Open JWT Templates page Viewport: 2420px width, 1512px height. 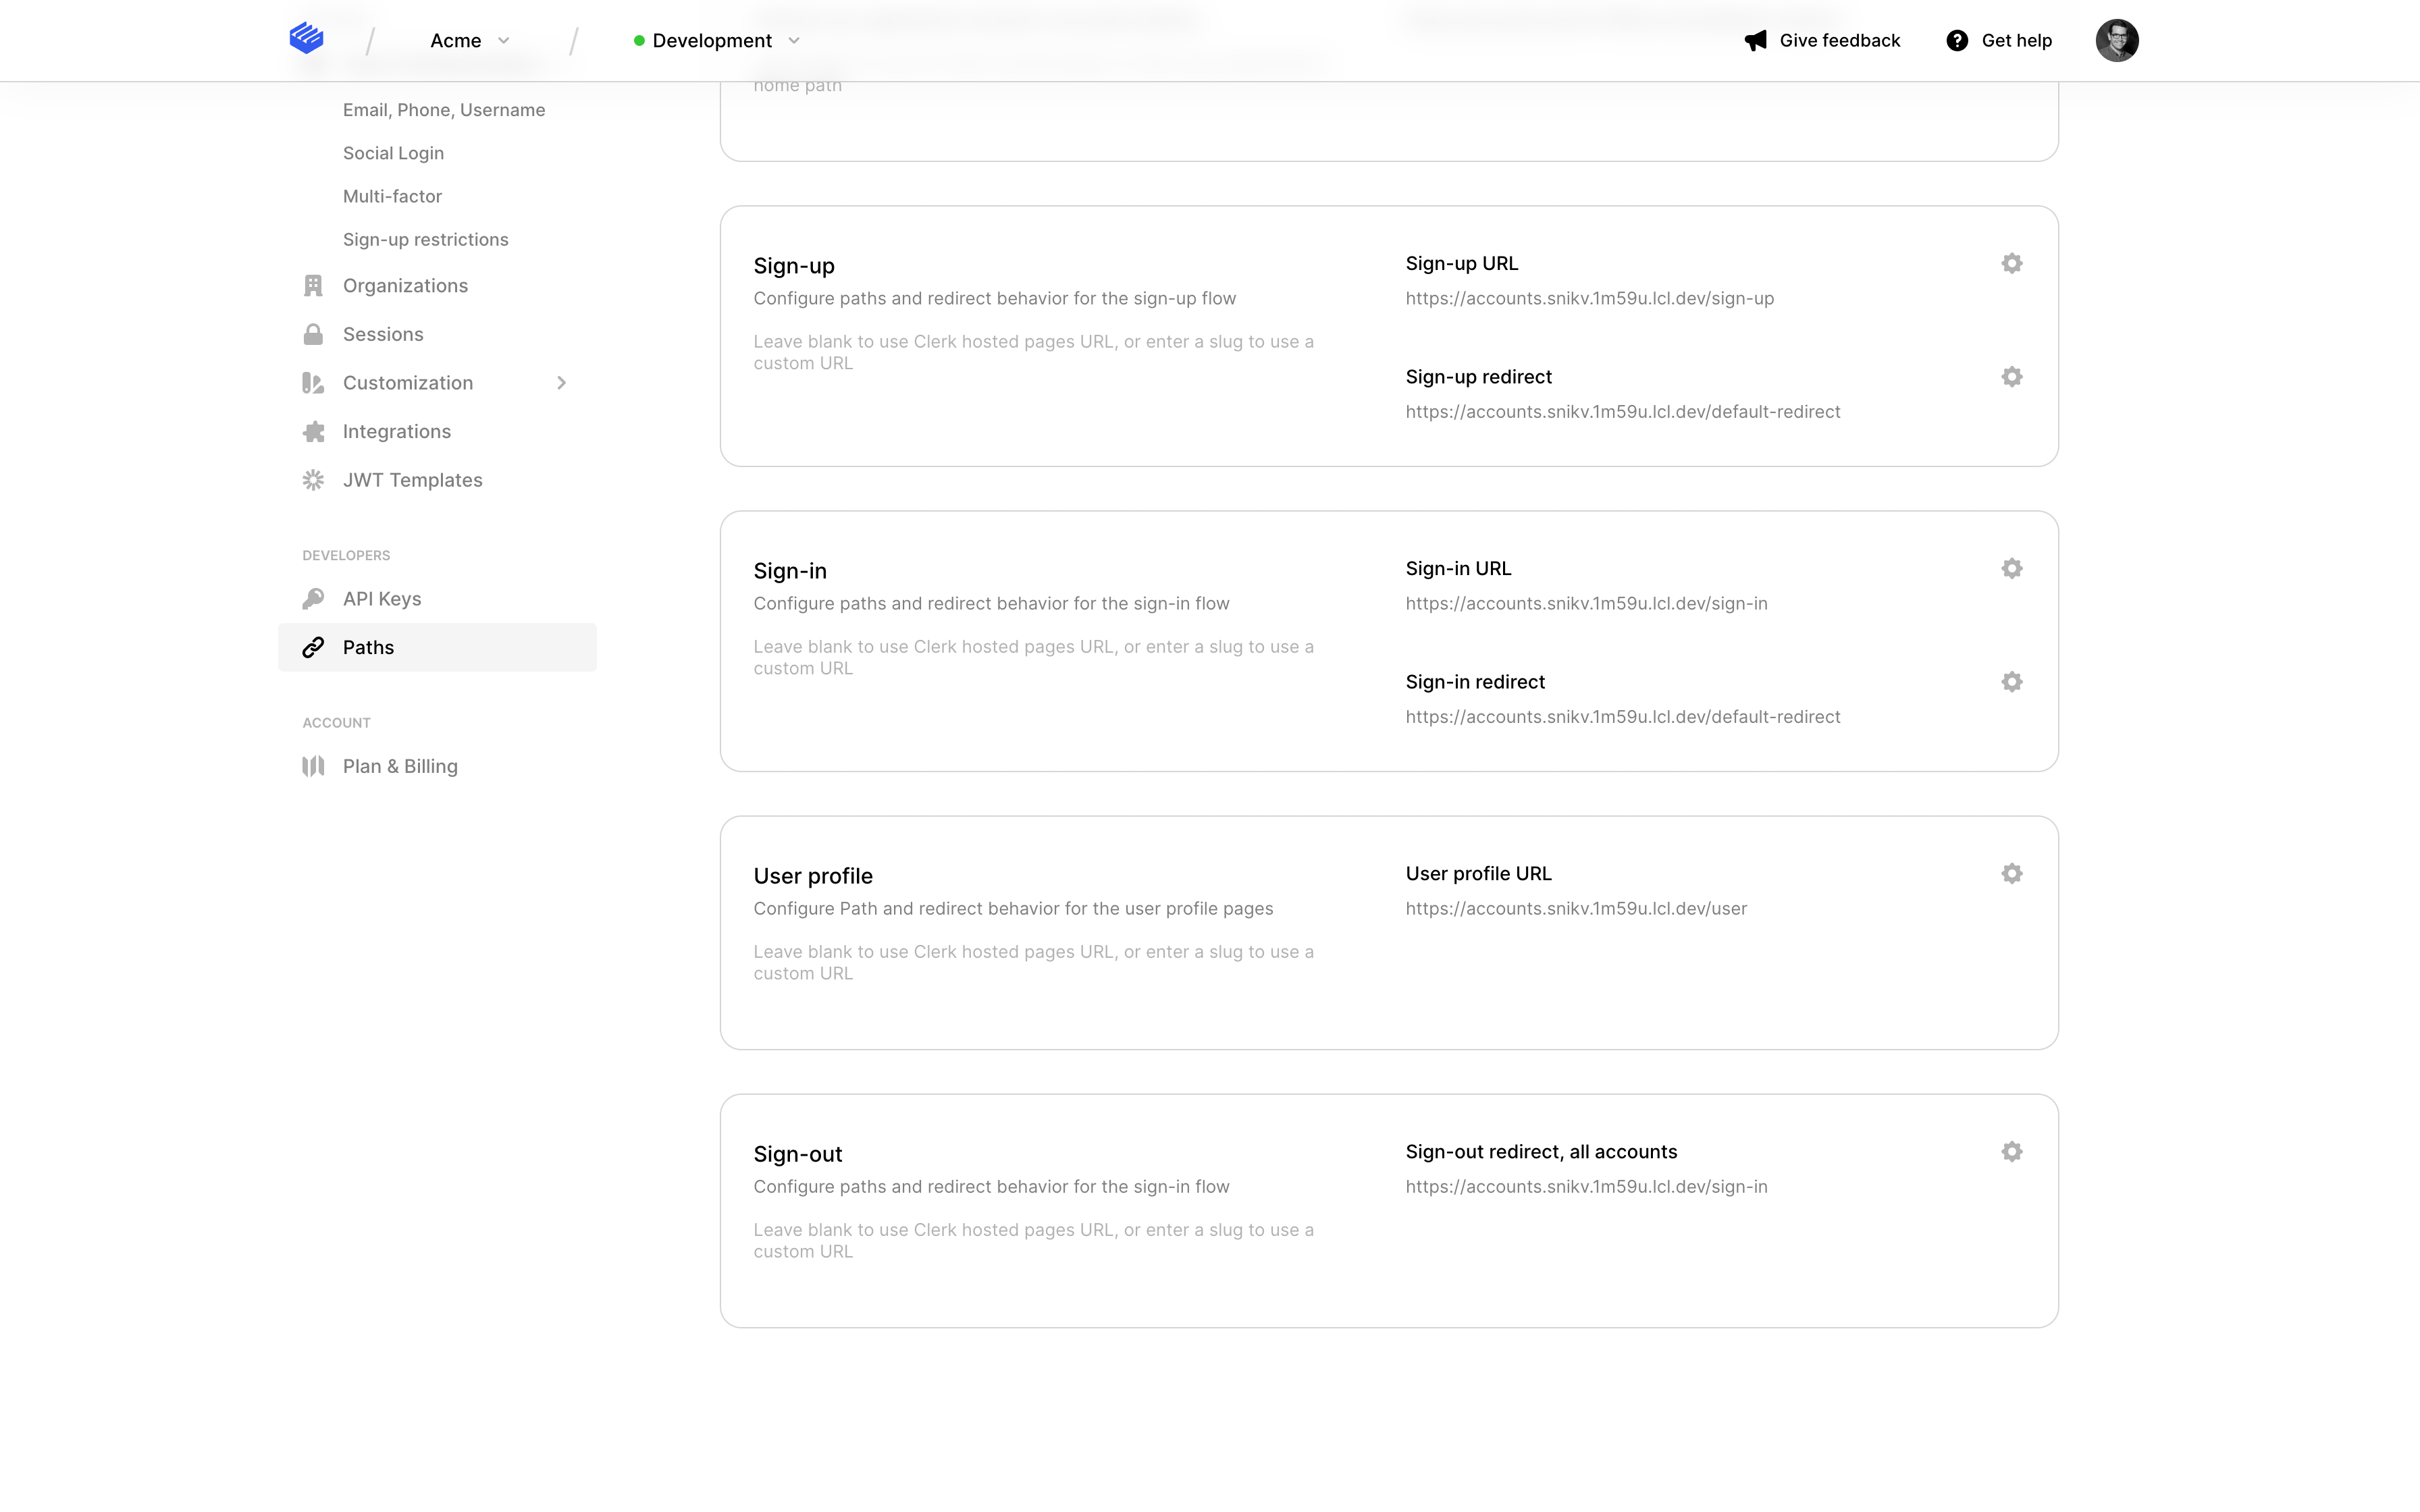pyautogui.click(x=412, y=480)
